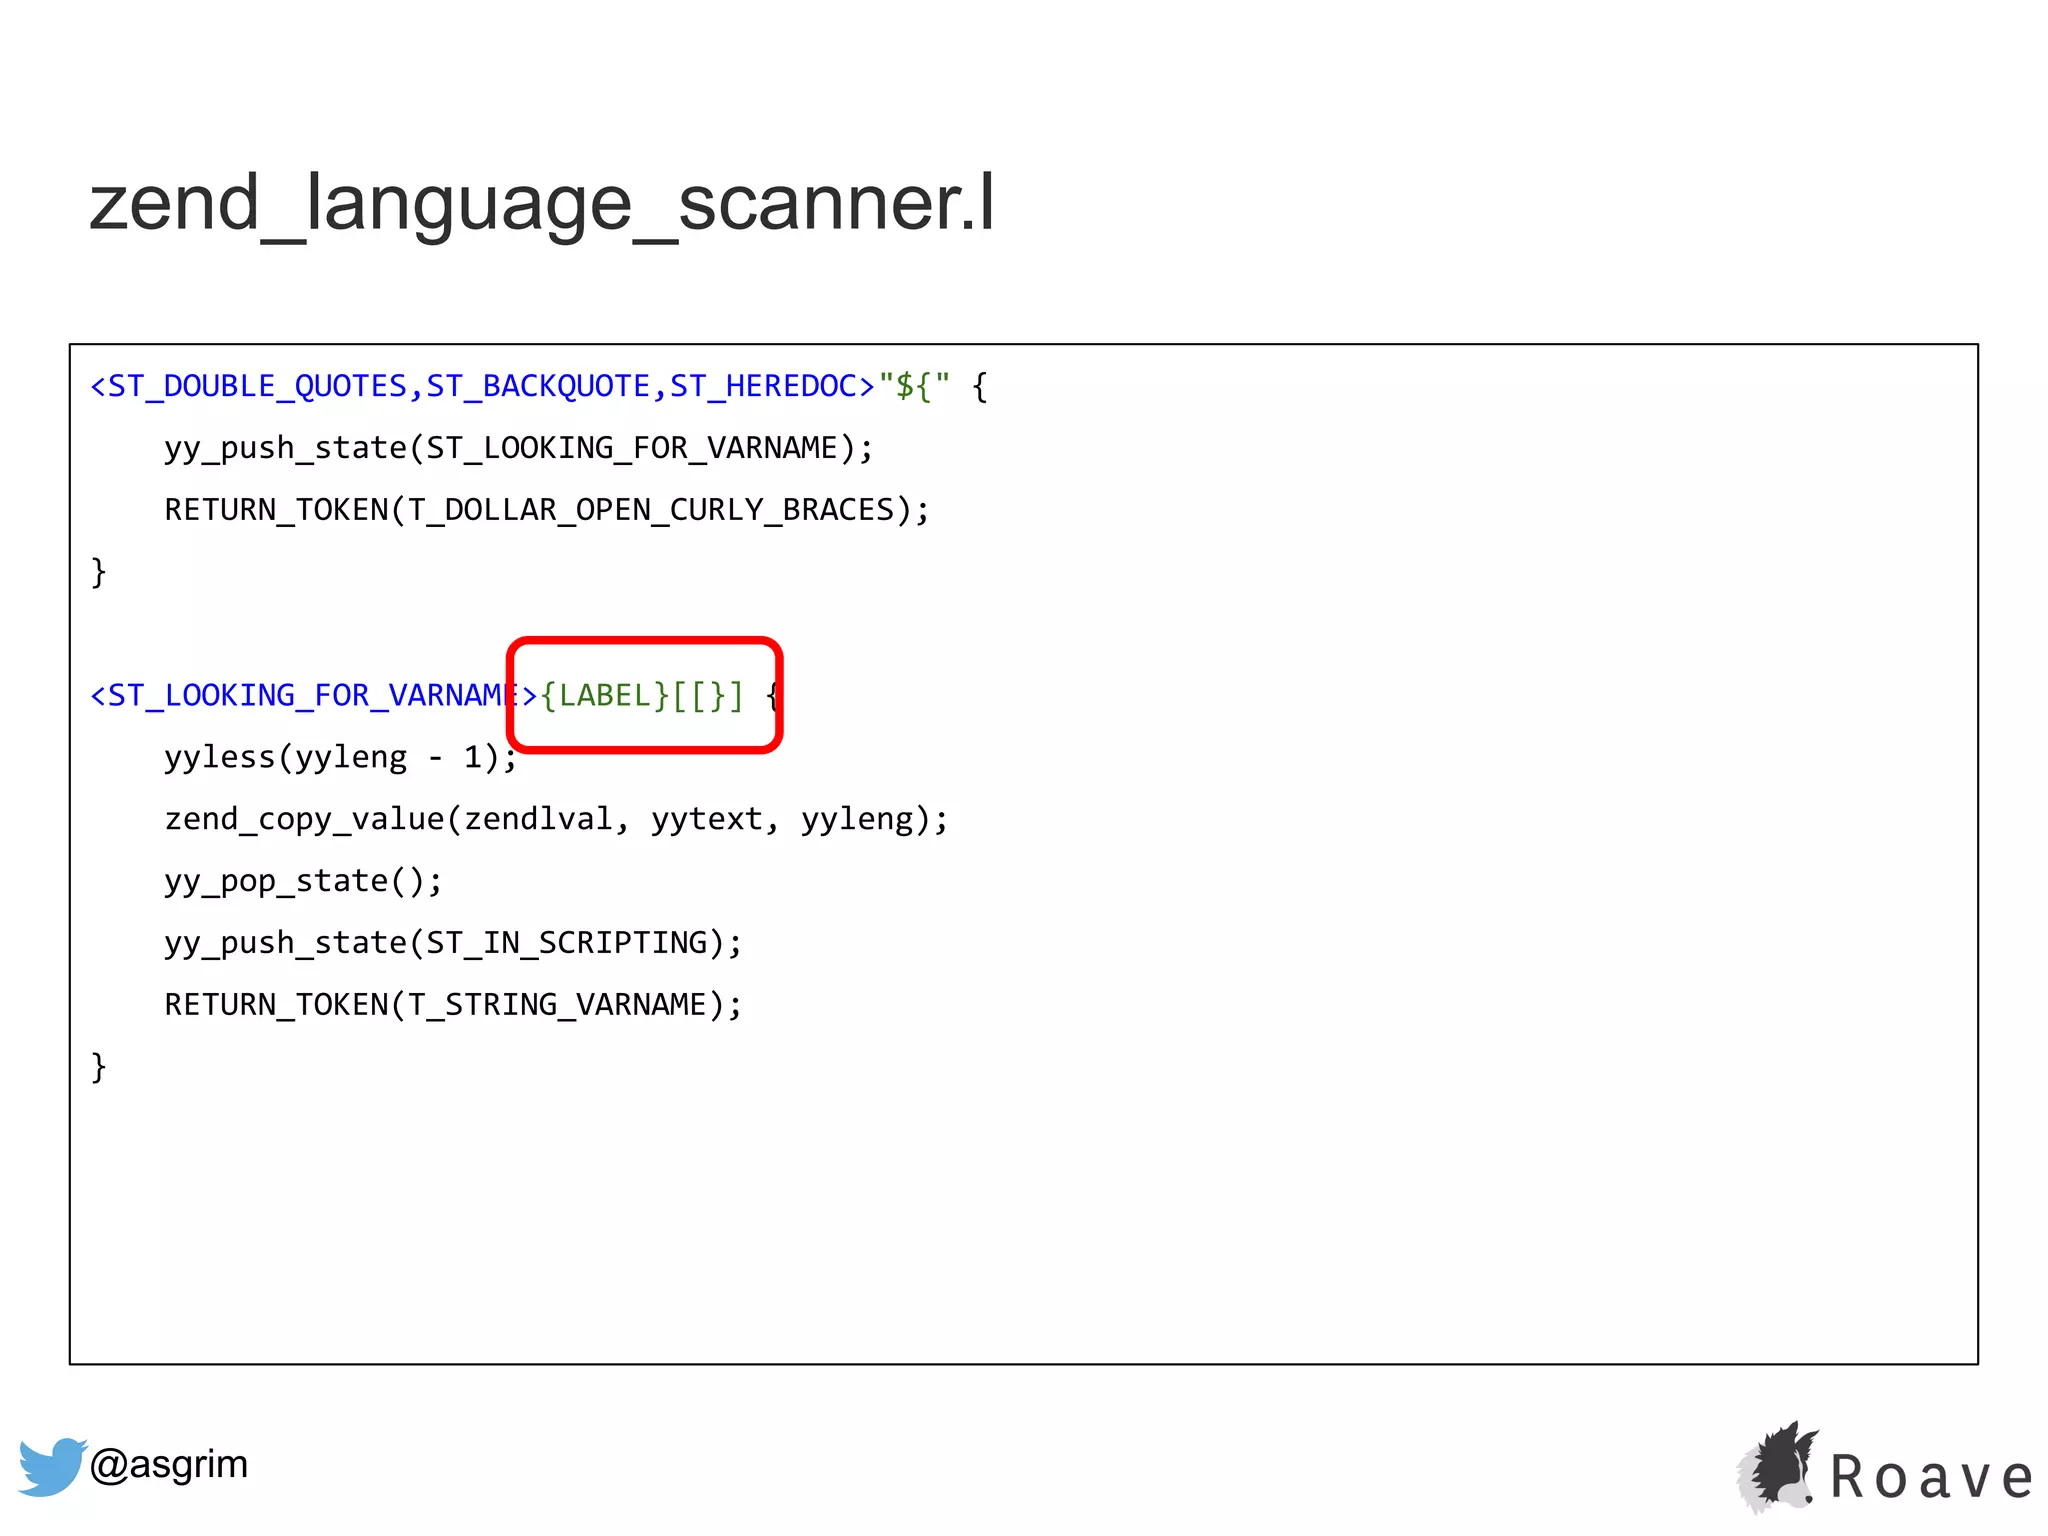Click the yy_push_state(ST_IN_SCRIPTING) line

pyautogui.click(x=453, y=943)
